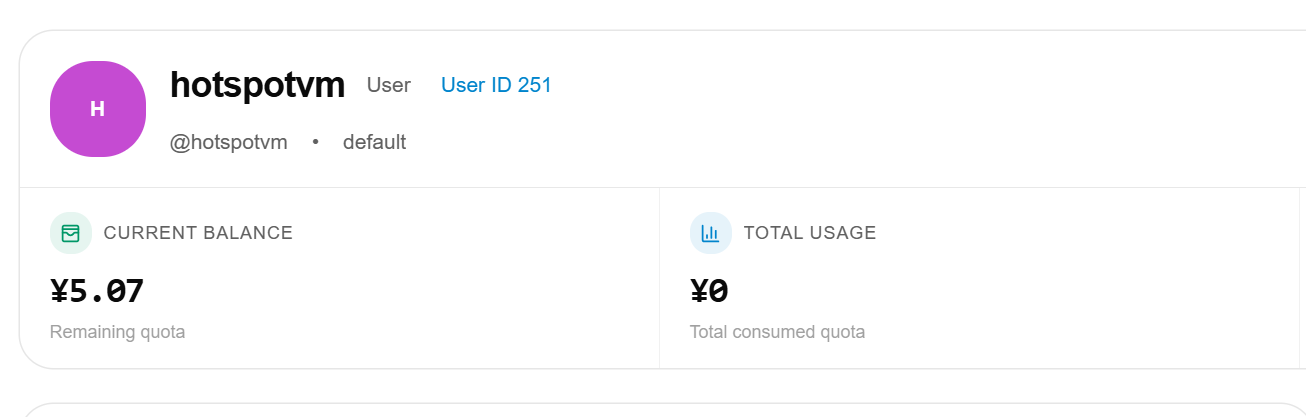Image resolution: width=1306 pixels, height=417 pixels.
Task: Click the CURRENT BALANCE label
Action: click(x=198, y=233)
